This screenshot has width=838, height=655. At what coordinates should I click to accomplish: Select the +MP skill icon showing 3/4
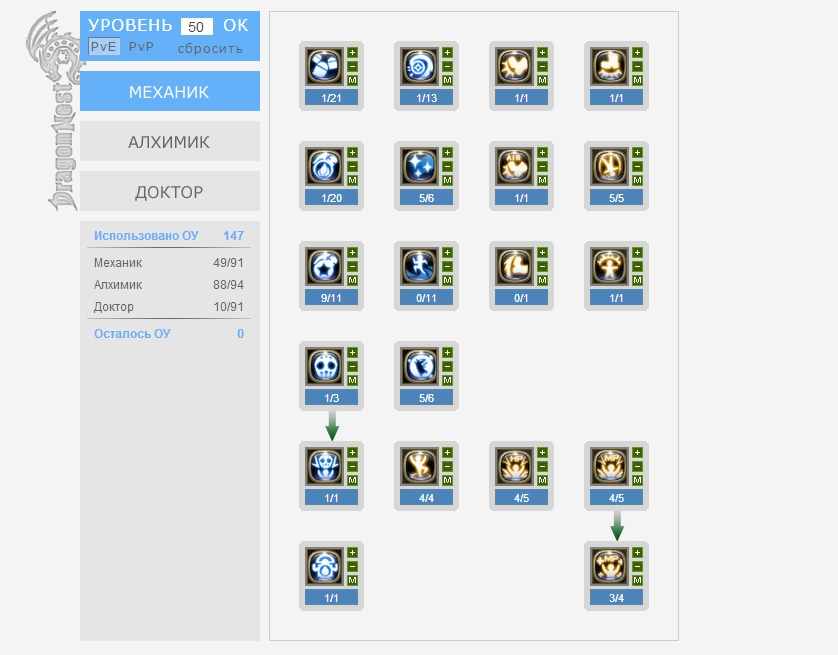pos(610,566)
